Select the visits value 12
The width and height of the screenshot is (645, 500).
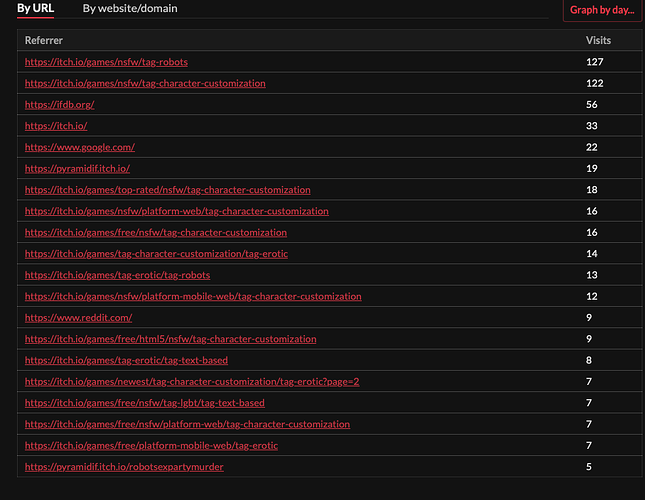tap(592, 296)
